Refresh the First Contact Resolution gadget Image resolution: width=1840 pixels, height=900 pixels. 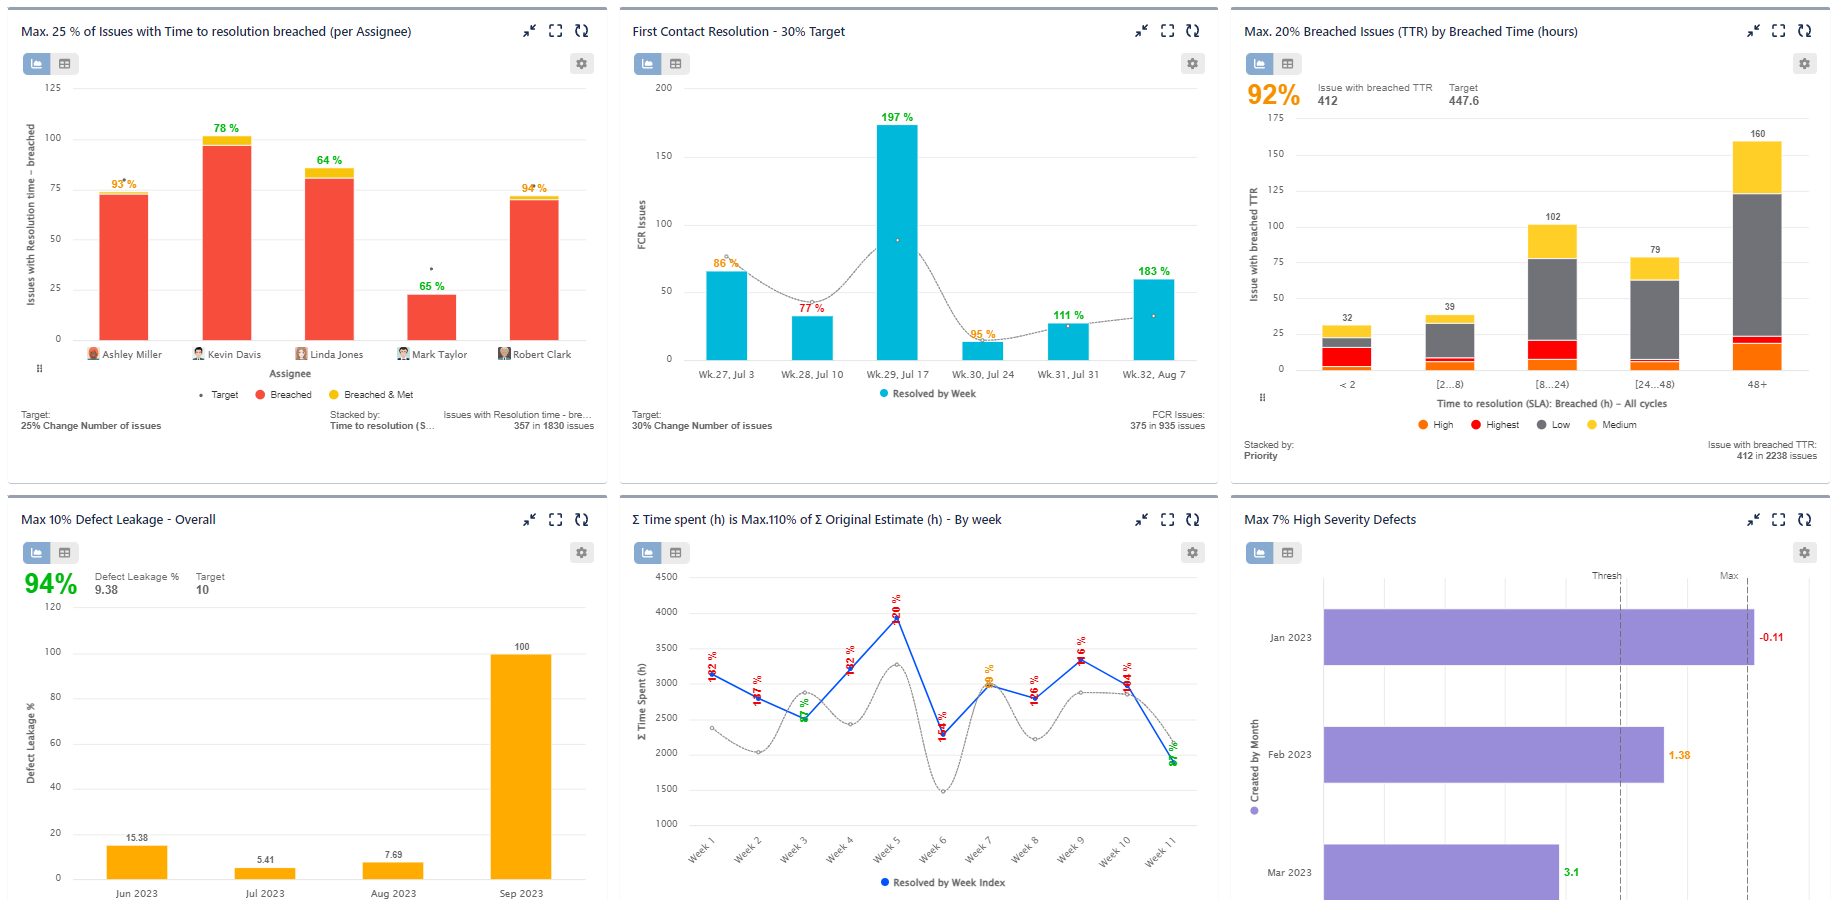[1193, 31]
